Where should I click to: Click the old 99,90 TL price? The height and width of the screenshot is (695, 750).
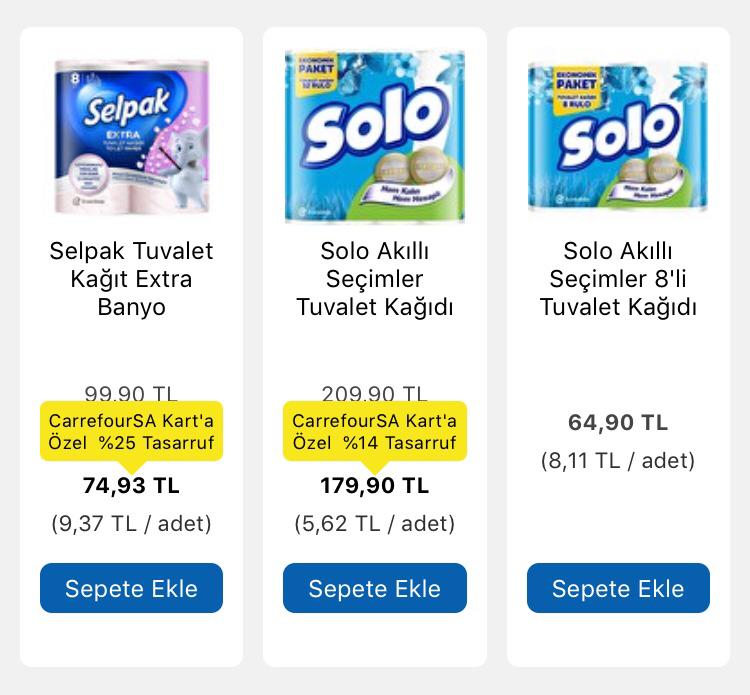(131, 394)
